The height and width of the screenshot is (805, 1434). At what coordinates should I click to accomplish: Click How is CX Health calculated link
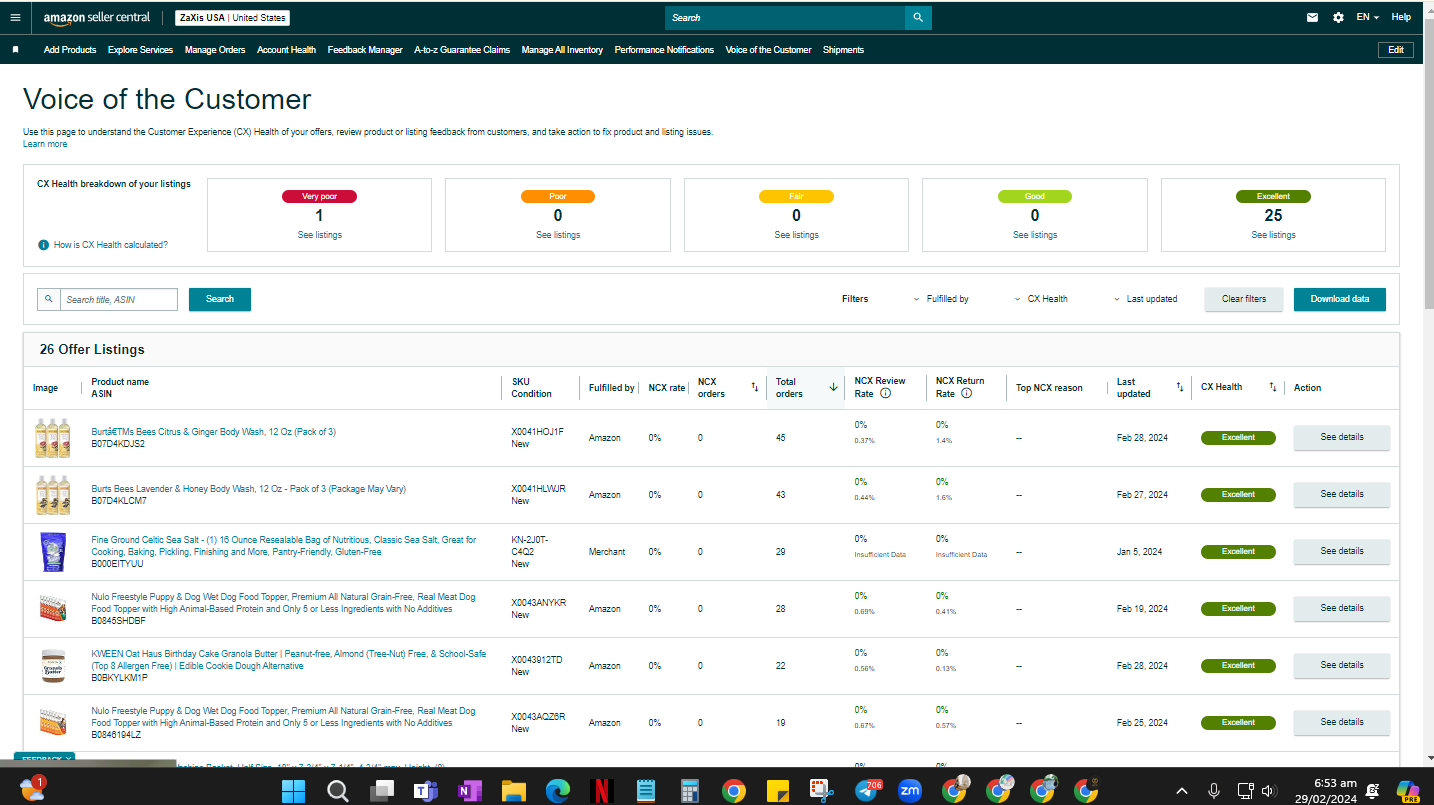(x=111, y=245)
